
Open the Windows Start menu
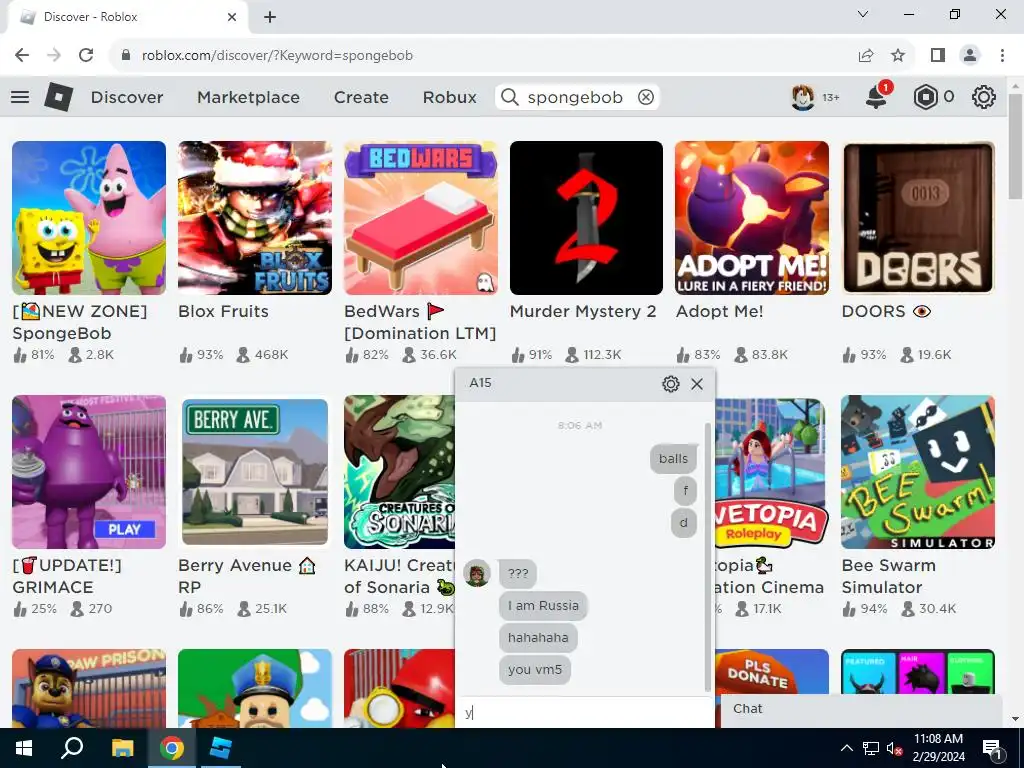(24, 748)
